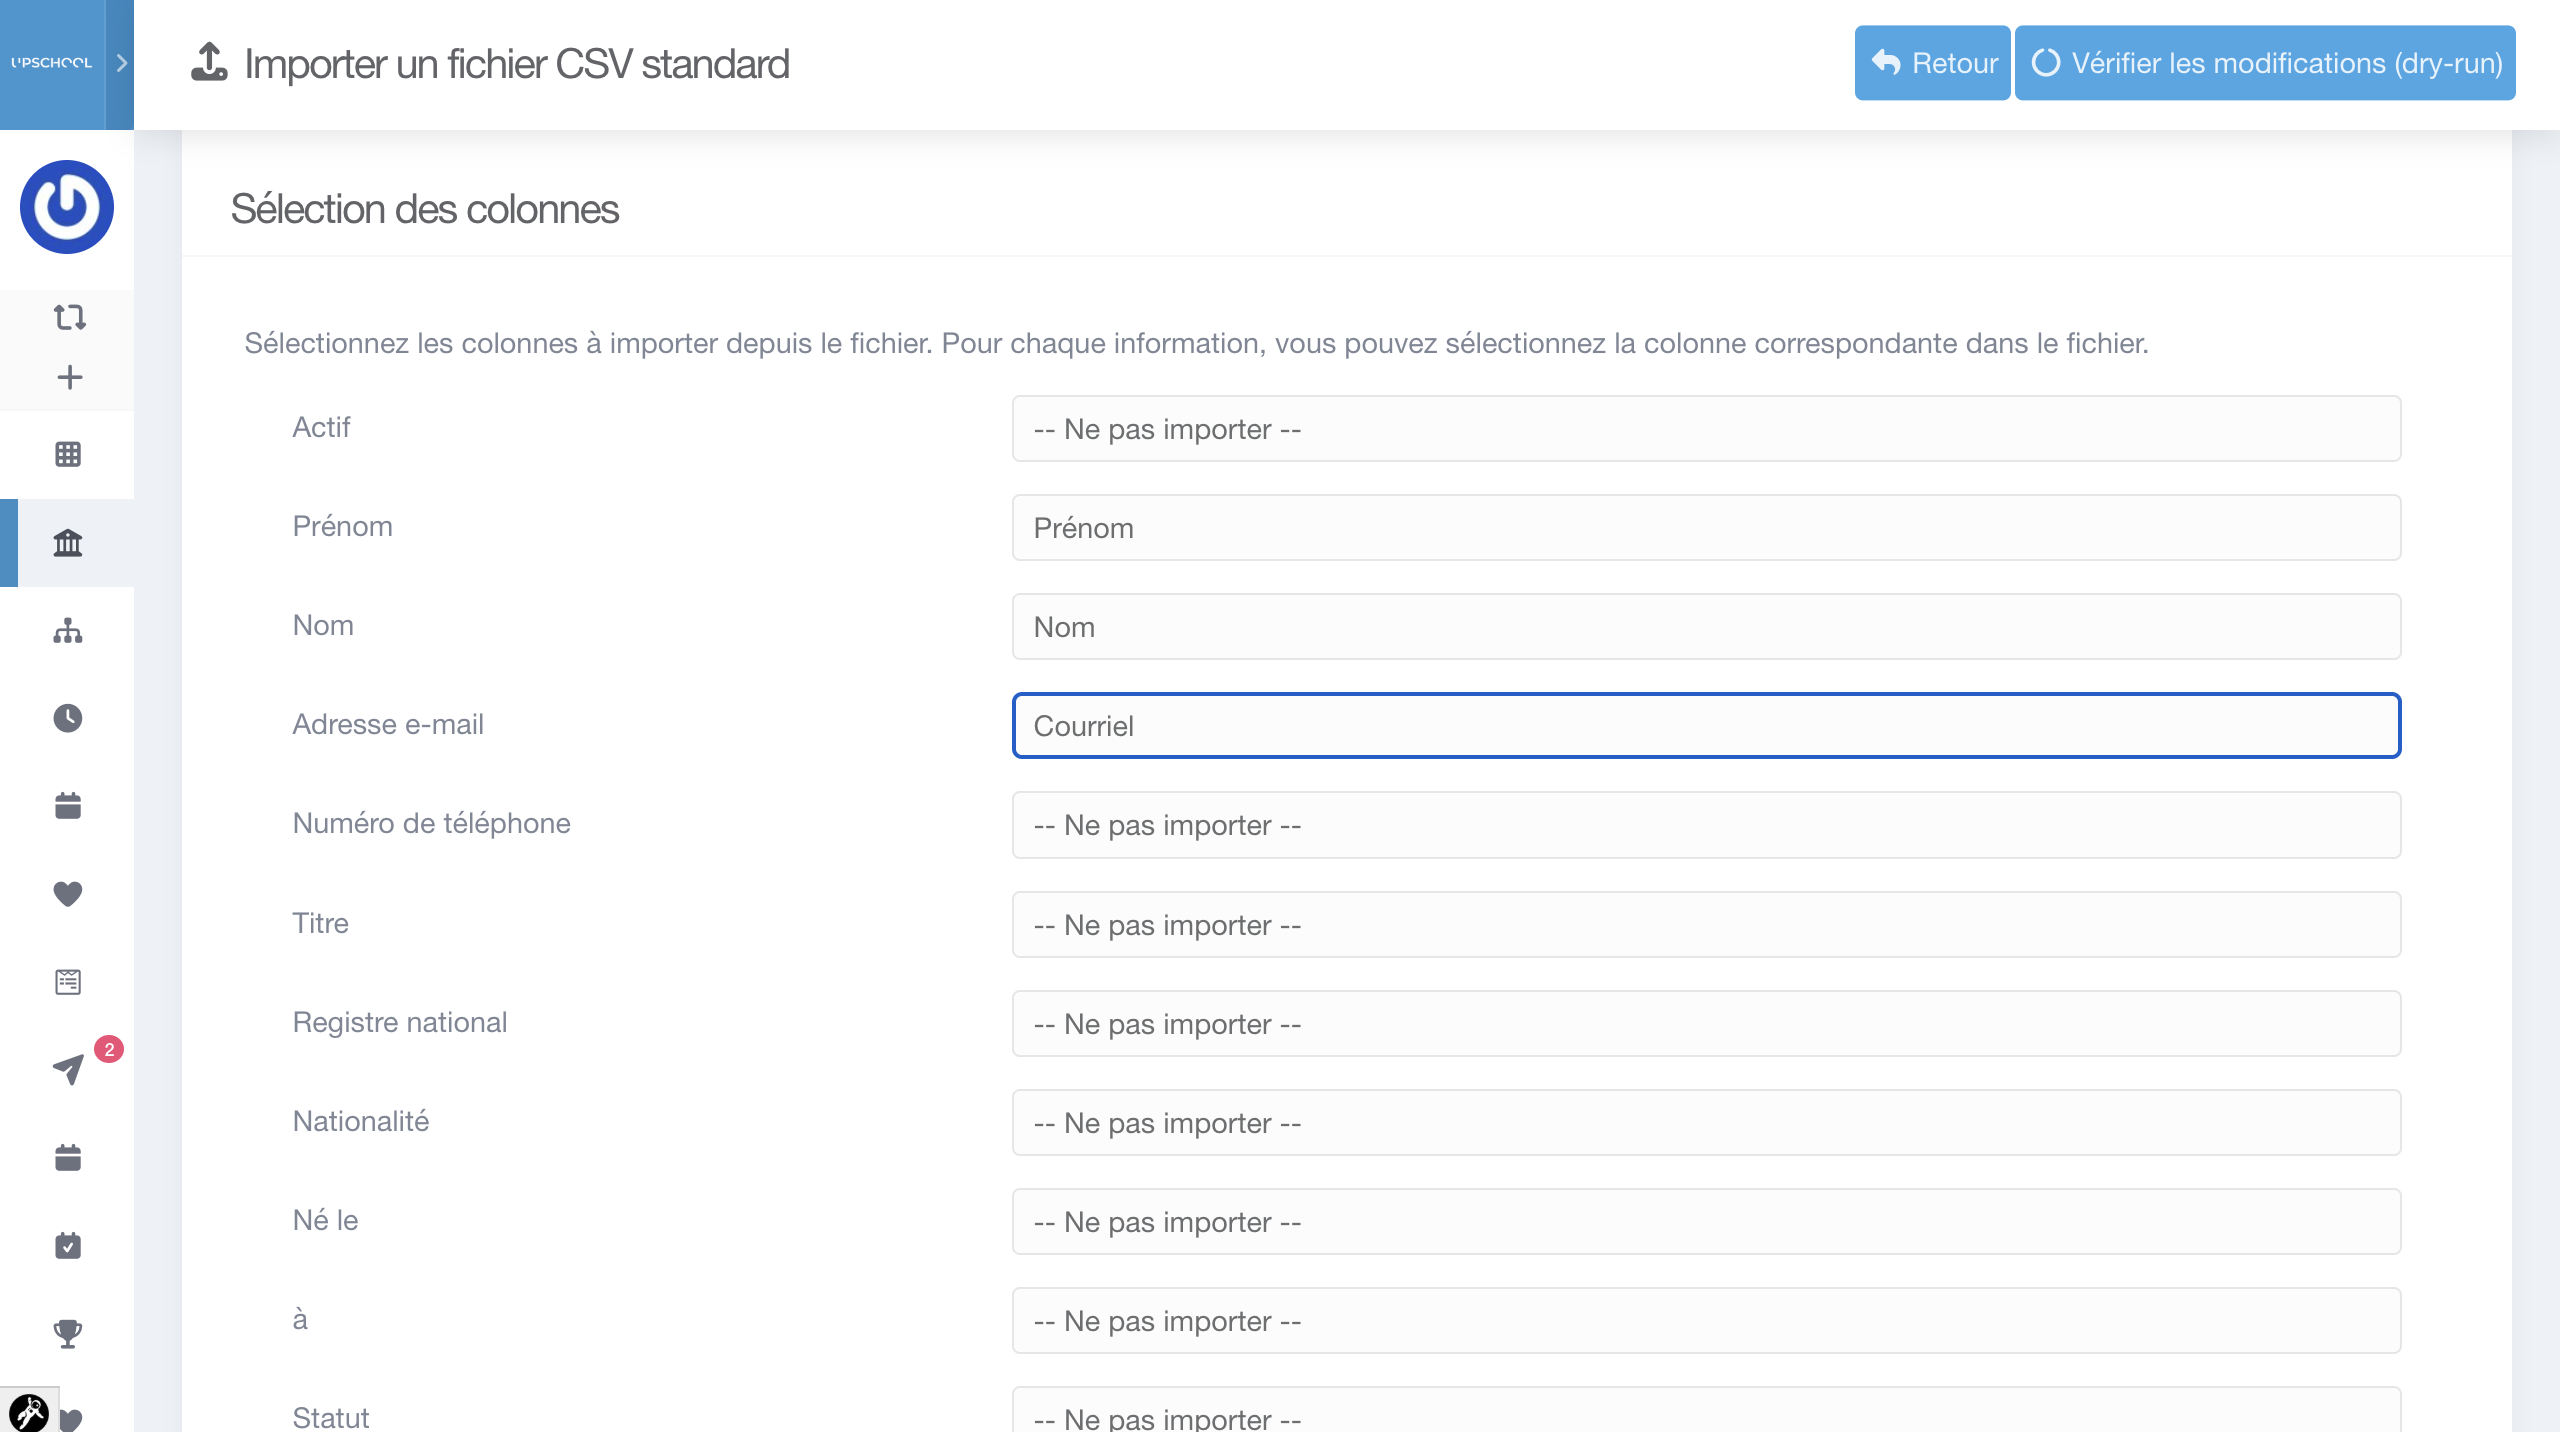Open the Numéro de téléphone dropdown
Screen dimensions: 2560x1432
(x=1706, y=825)
